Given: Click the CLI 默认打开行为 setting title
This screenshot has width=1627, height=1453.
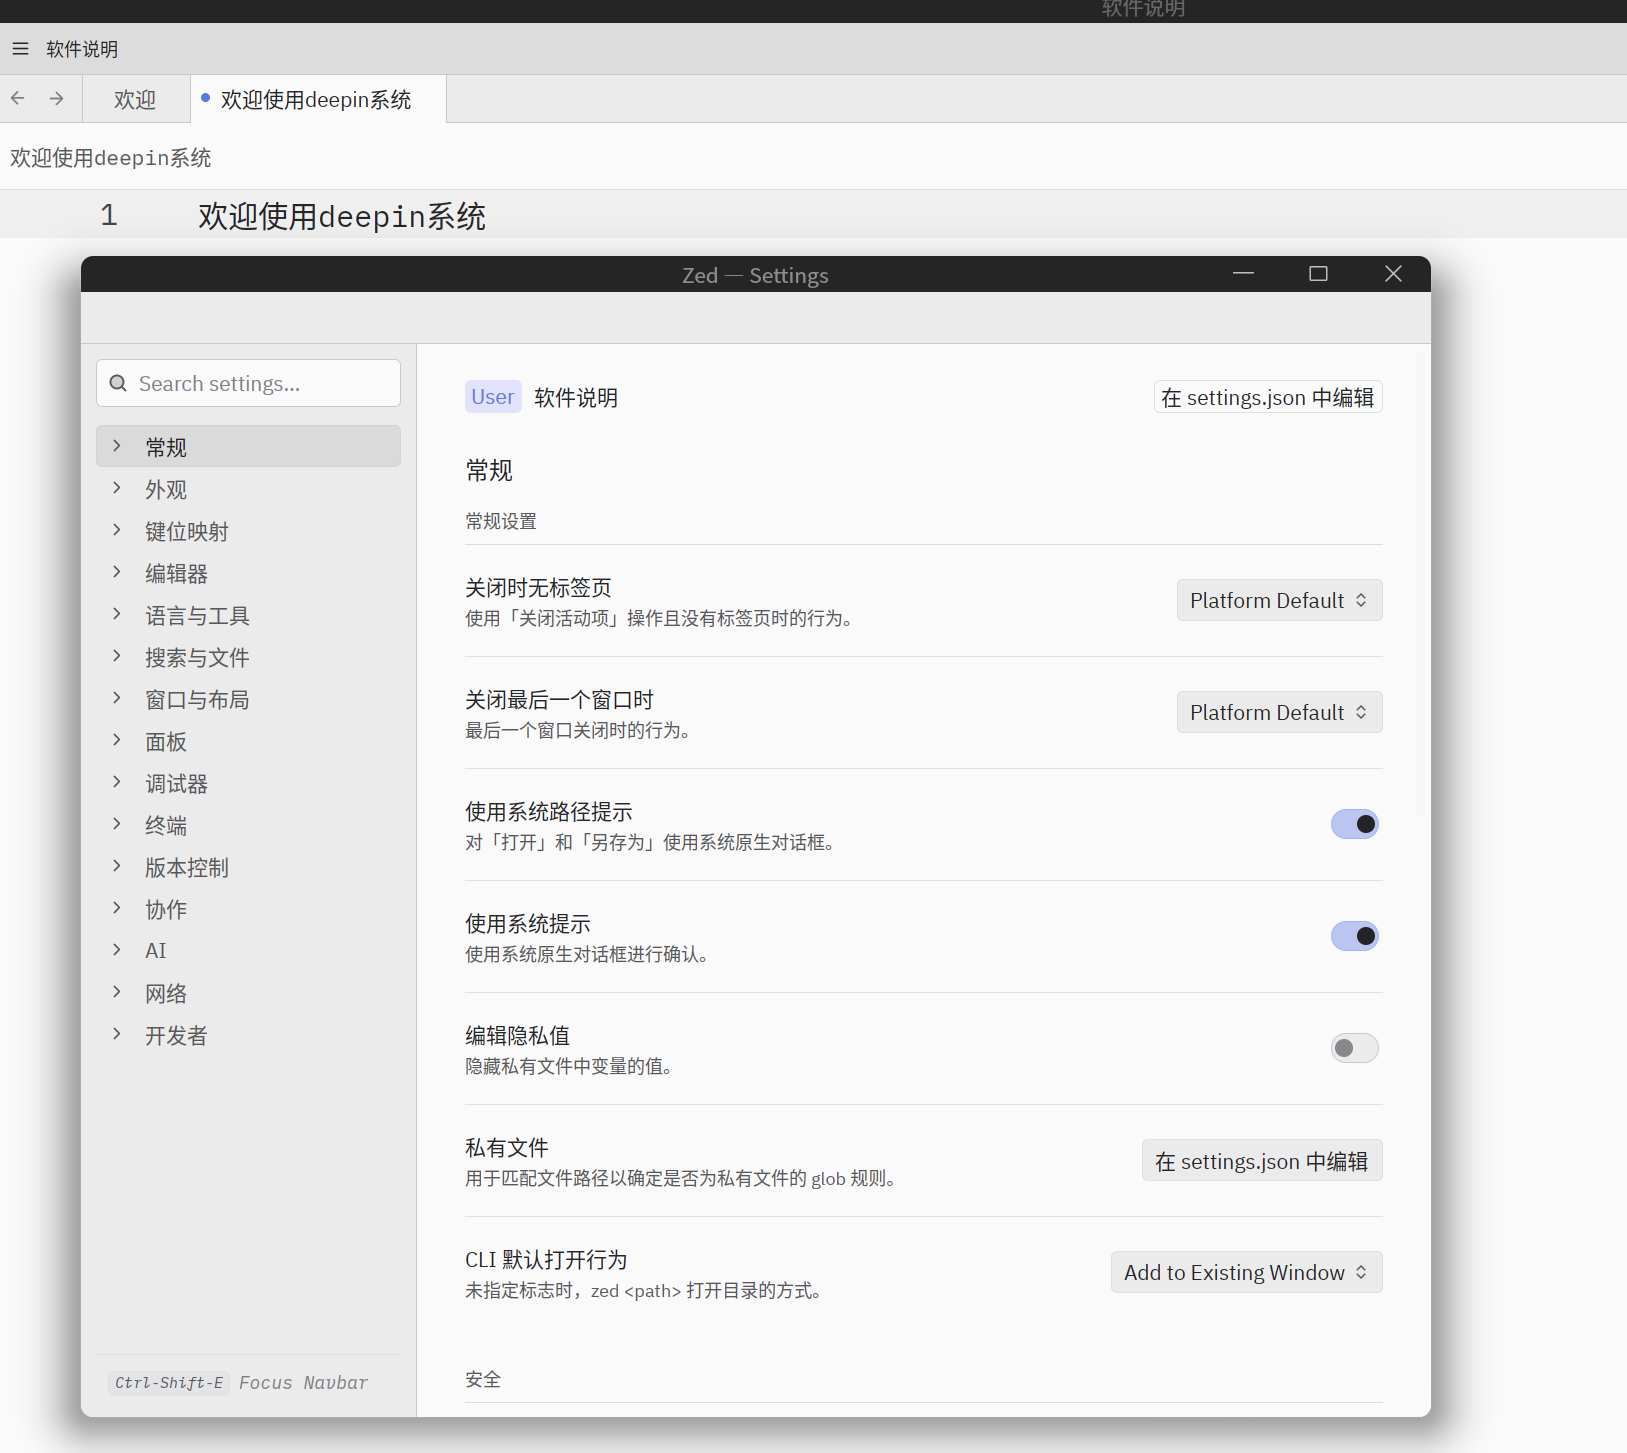Looking at the screenshot, I should tap(546, 1259).
